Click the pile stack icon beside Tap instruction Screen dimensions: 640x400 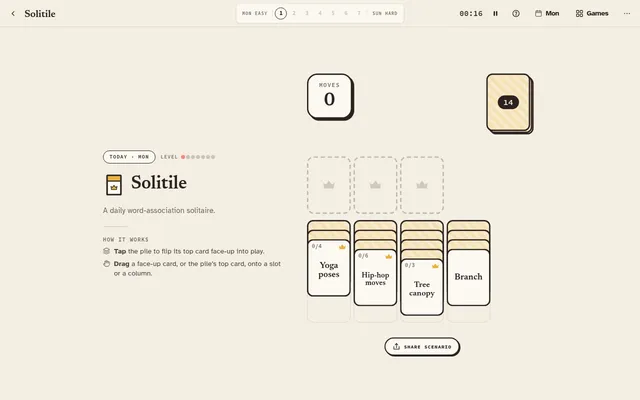click(107, 251)
